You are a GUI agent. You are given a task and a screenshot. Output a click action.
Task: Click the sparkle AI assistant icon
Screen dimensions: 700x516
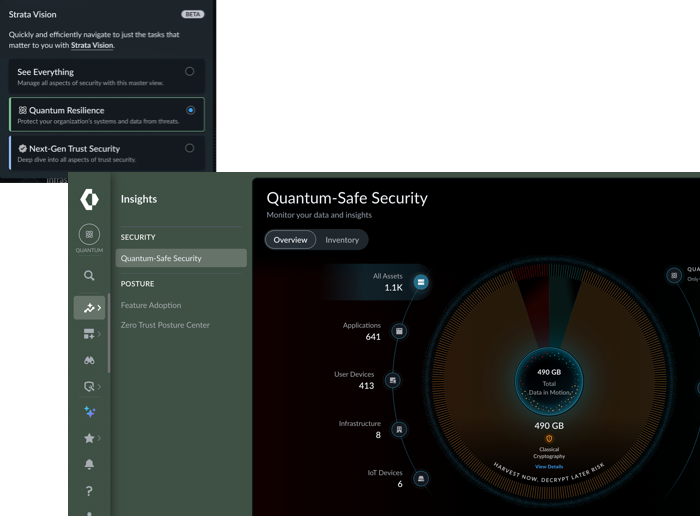pos(89,411)
